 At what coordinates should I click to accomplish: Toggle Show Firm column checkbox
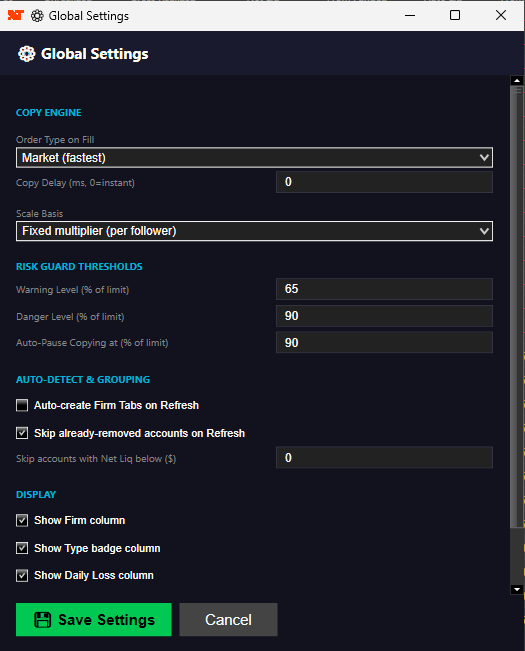click(22, 520)
